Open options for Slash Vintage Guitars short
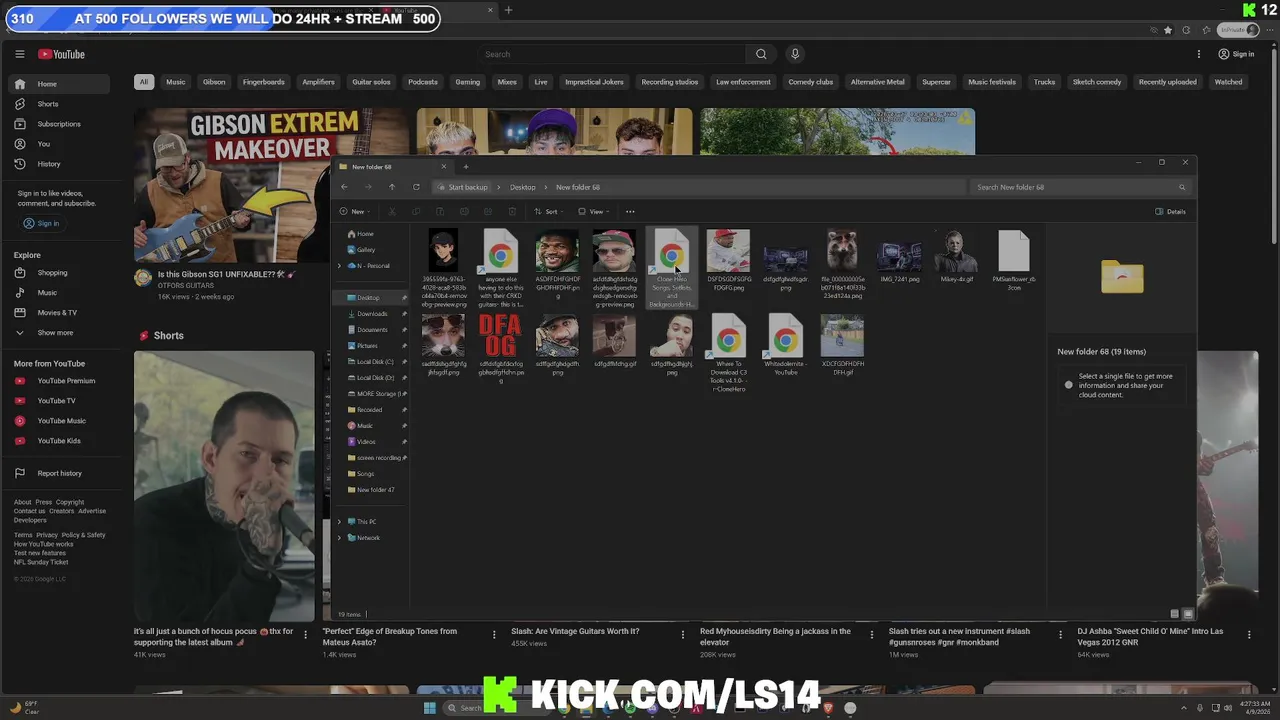Screen dimensions: 1280x720 click(x=683, y=634)
